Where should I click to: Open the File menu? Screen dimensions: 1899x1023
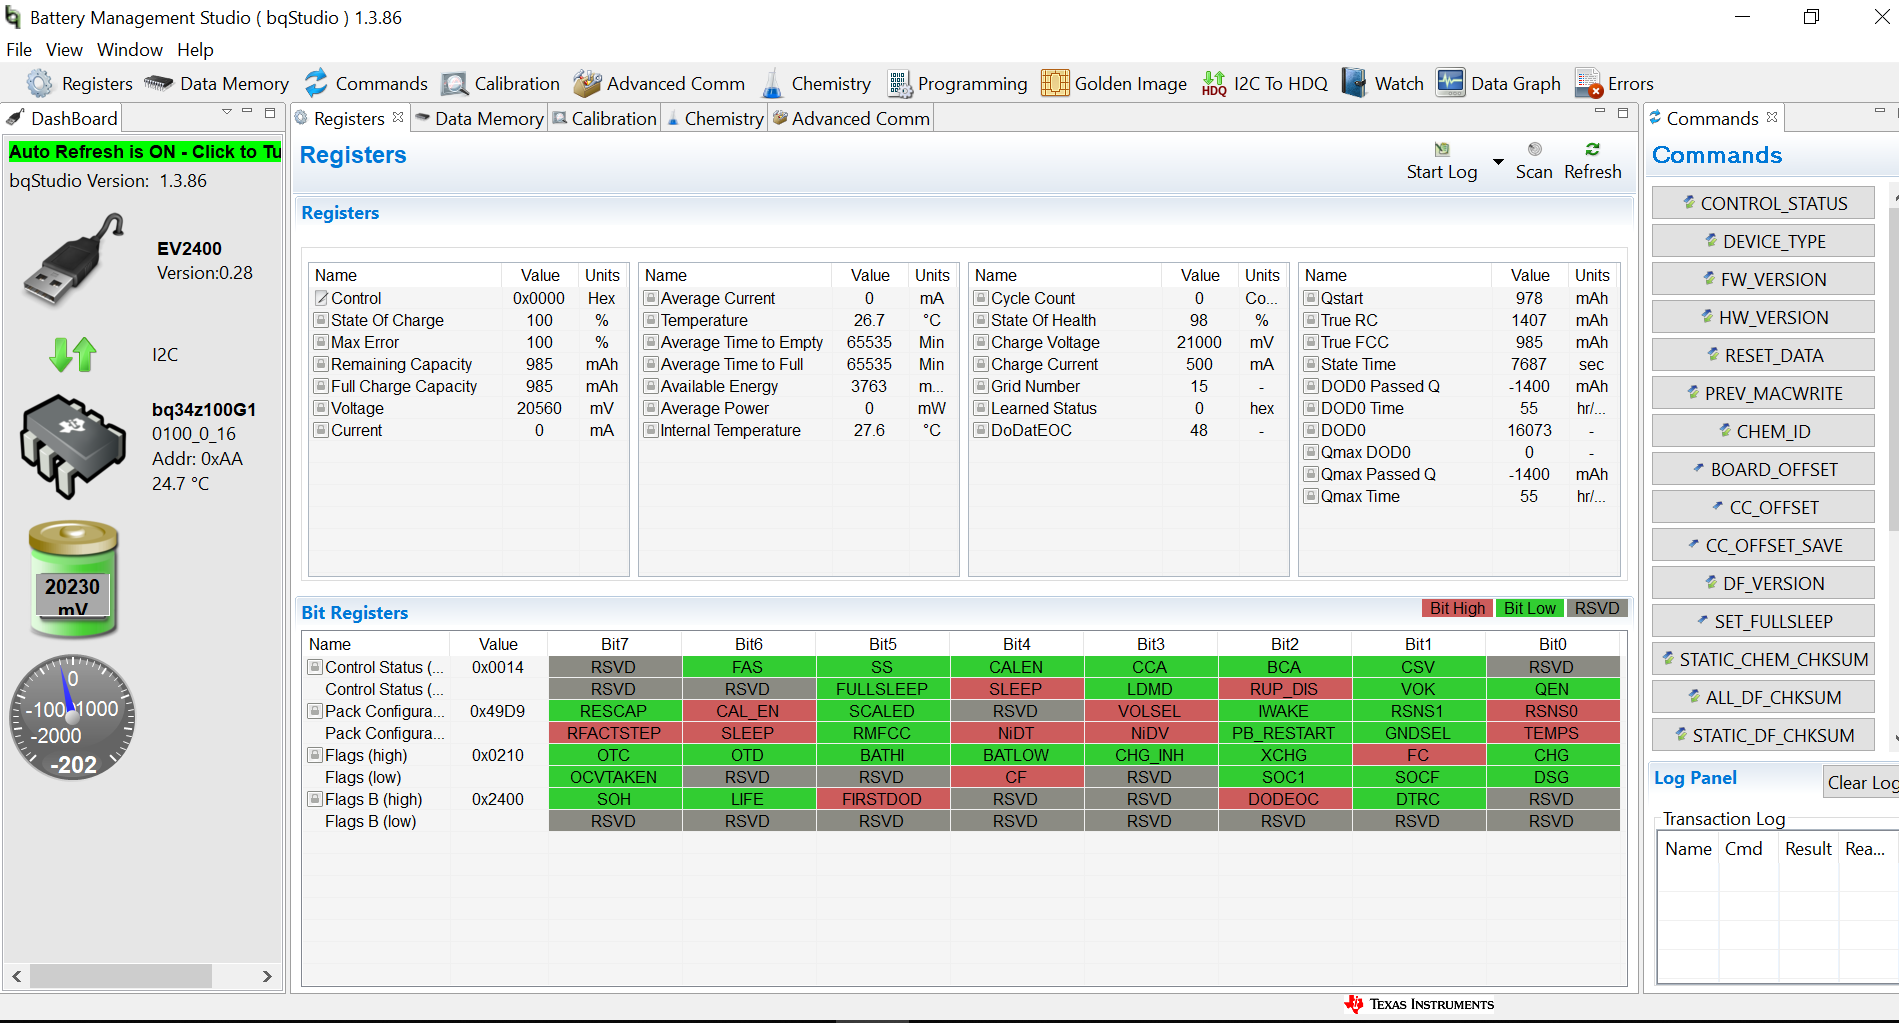19,50
